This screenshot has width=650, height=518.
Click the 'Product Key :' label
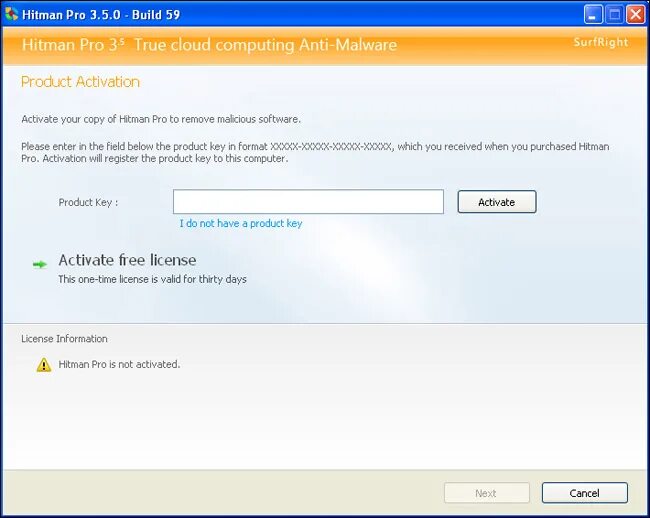(x=88, y=202)
